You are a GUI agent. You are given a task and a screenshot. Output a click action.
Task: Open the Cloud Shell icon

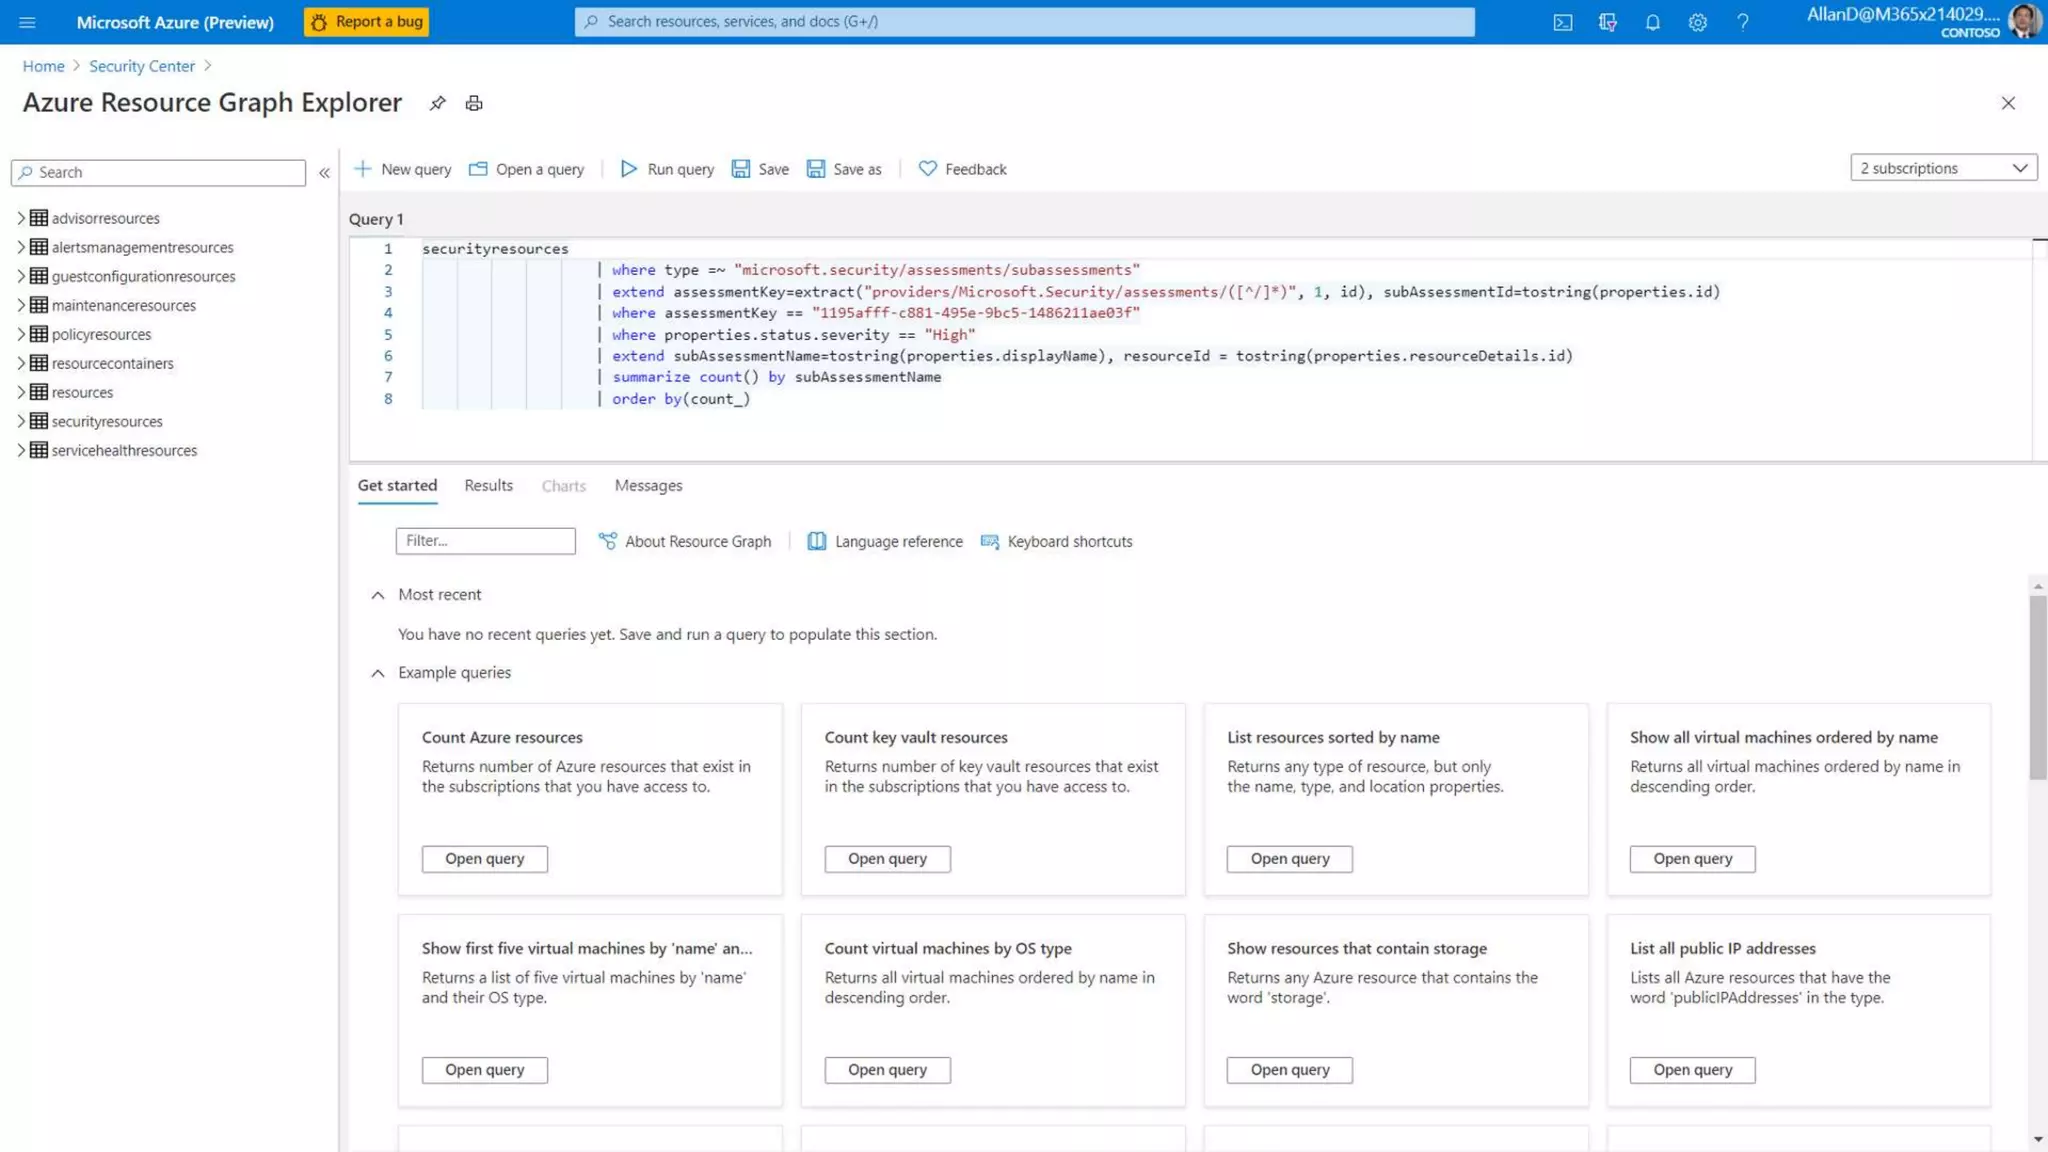coord(1562,22)
